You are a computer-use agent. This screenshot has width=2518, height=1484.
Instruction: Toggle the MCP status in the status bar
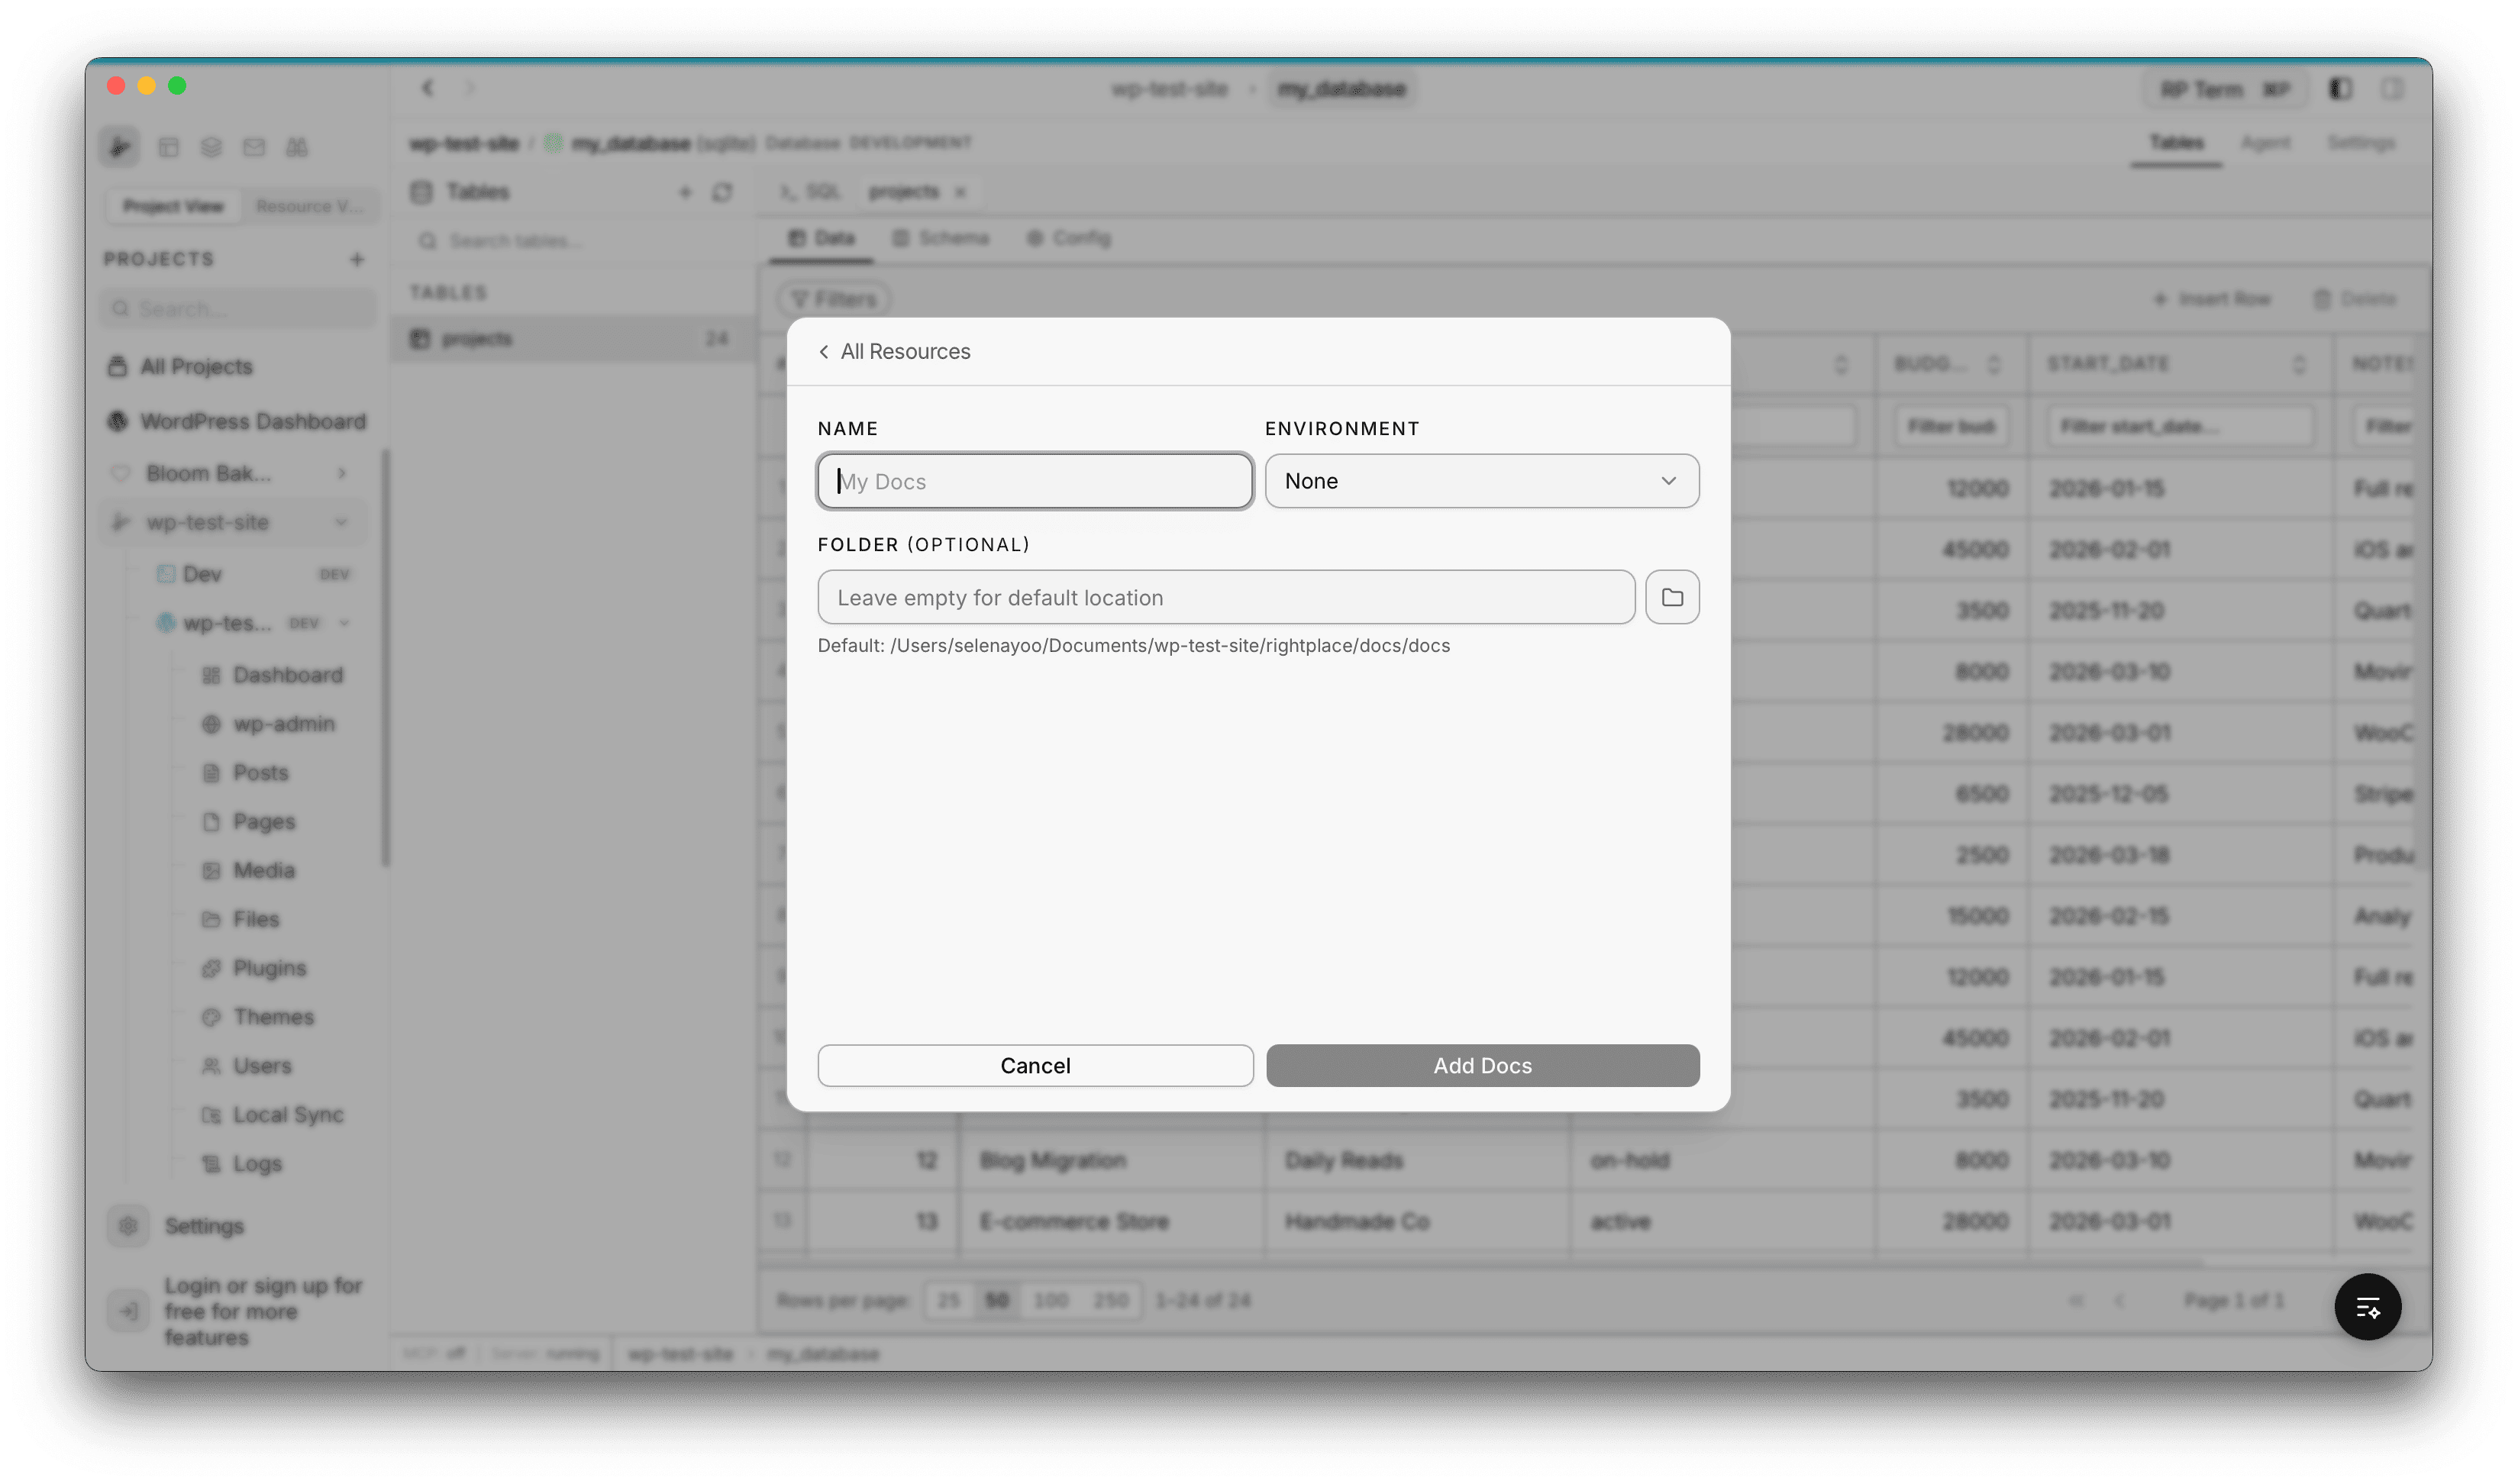click(433, 1353)
